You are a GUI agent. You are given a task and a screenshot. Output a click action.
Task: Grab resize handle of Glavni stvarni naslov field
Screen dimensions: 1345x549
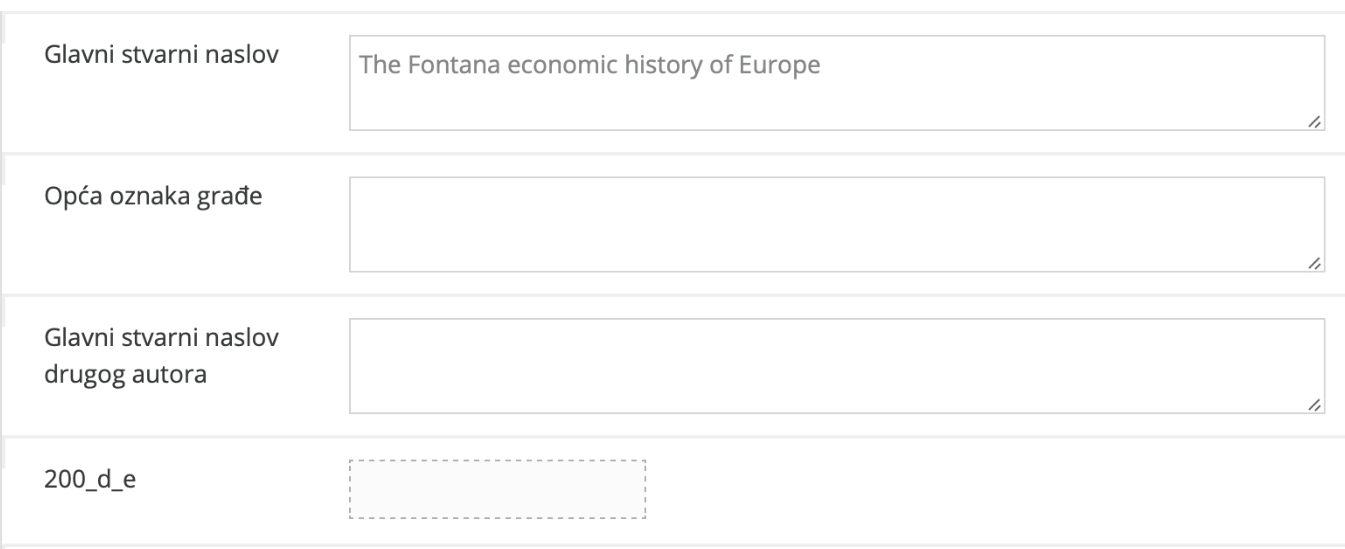point(1314,121)
